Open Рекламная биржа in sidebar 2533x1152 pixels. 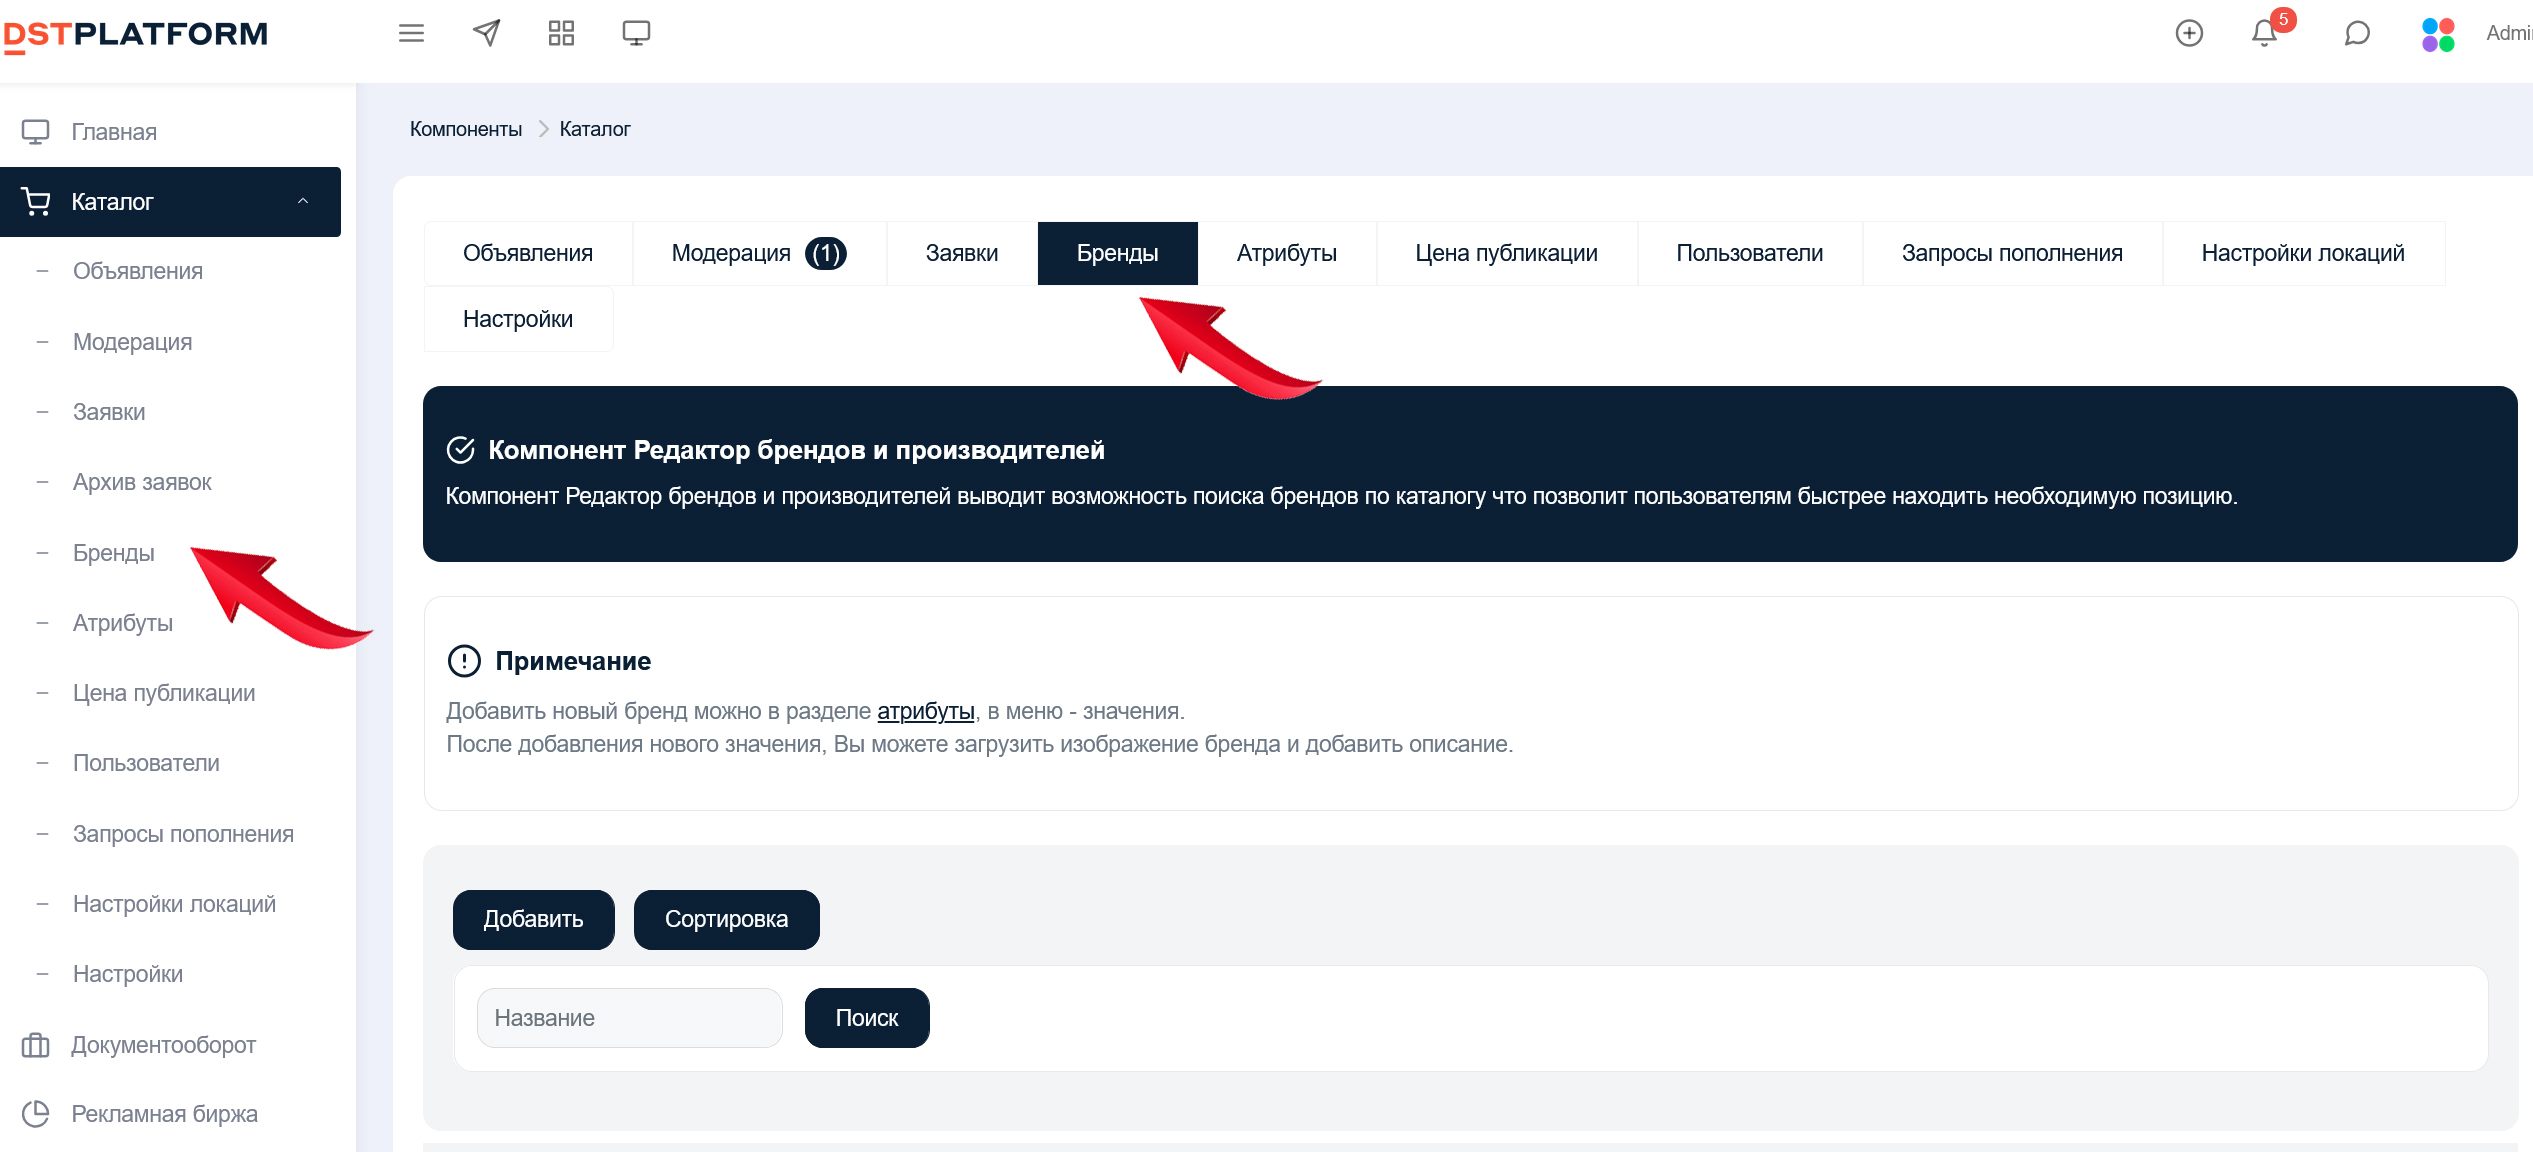[164, 1114]
